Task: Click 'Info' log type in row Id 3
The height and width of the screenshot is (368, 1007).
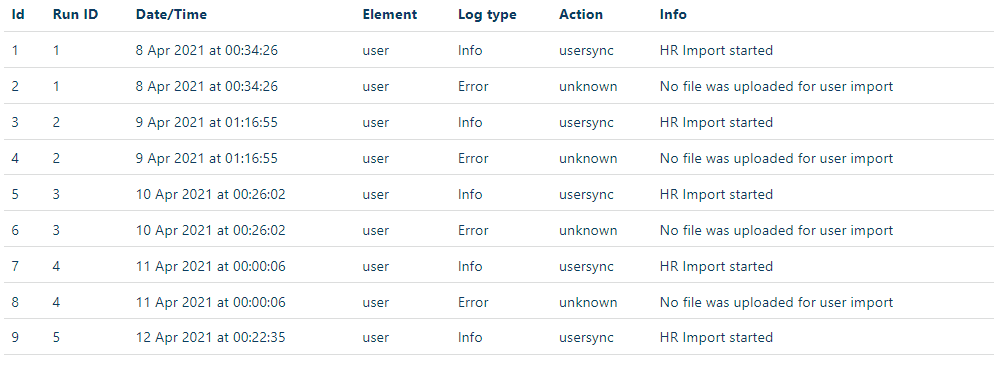Action: 470,122
